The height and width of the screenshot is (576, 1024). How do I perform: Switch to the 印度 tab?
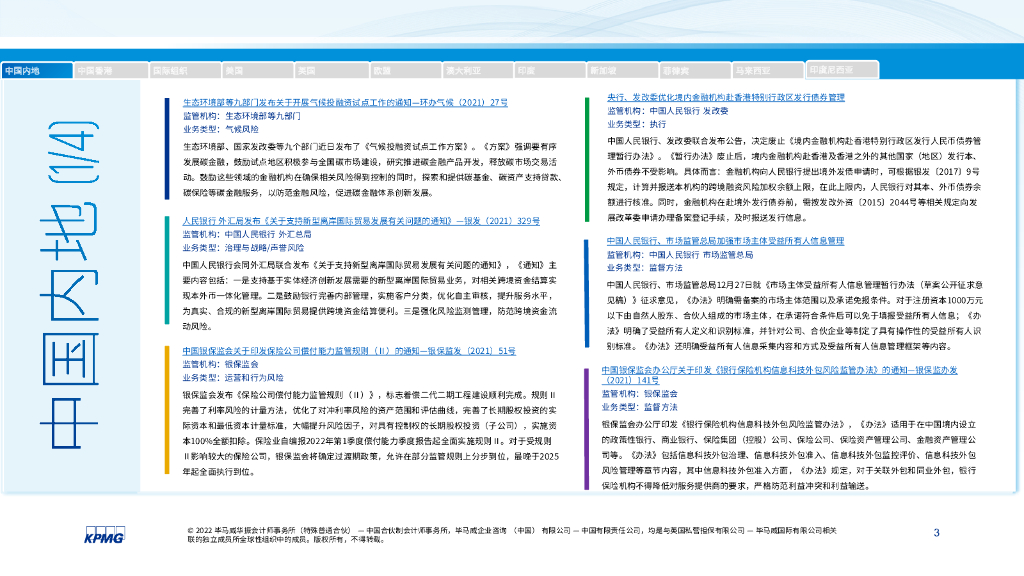point(550,71)
